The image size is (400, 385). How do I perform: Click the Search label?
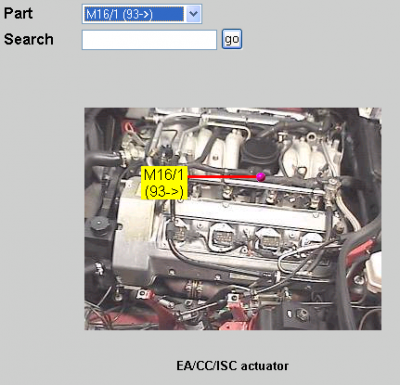[x=29, y=39]
